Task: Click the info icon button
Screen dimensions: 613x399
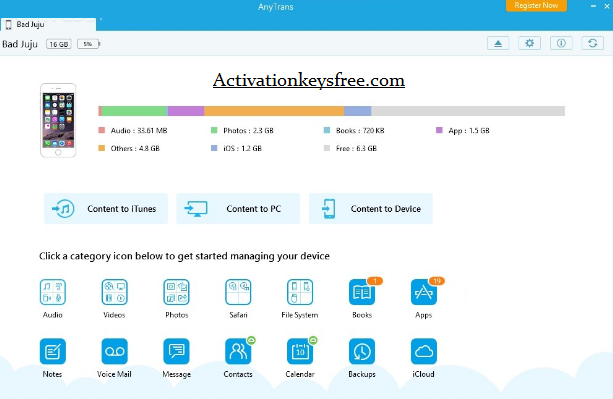Action: (x=561, y=43)
